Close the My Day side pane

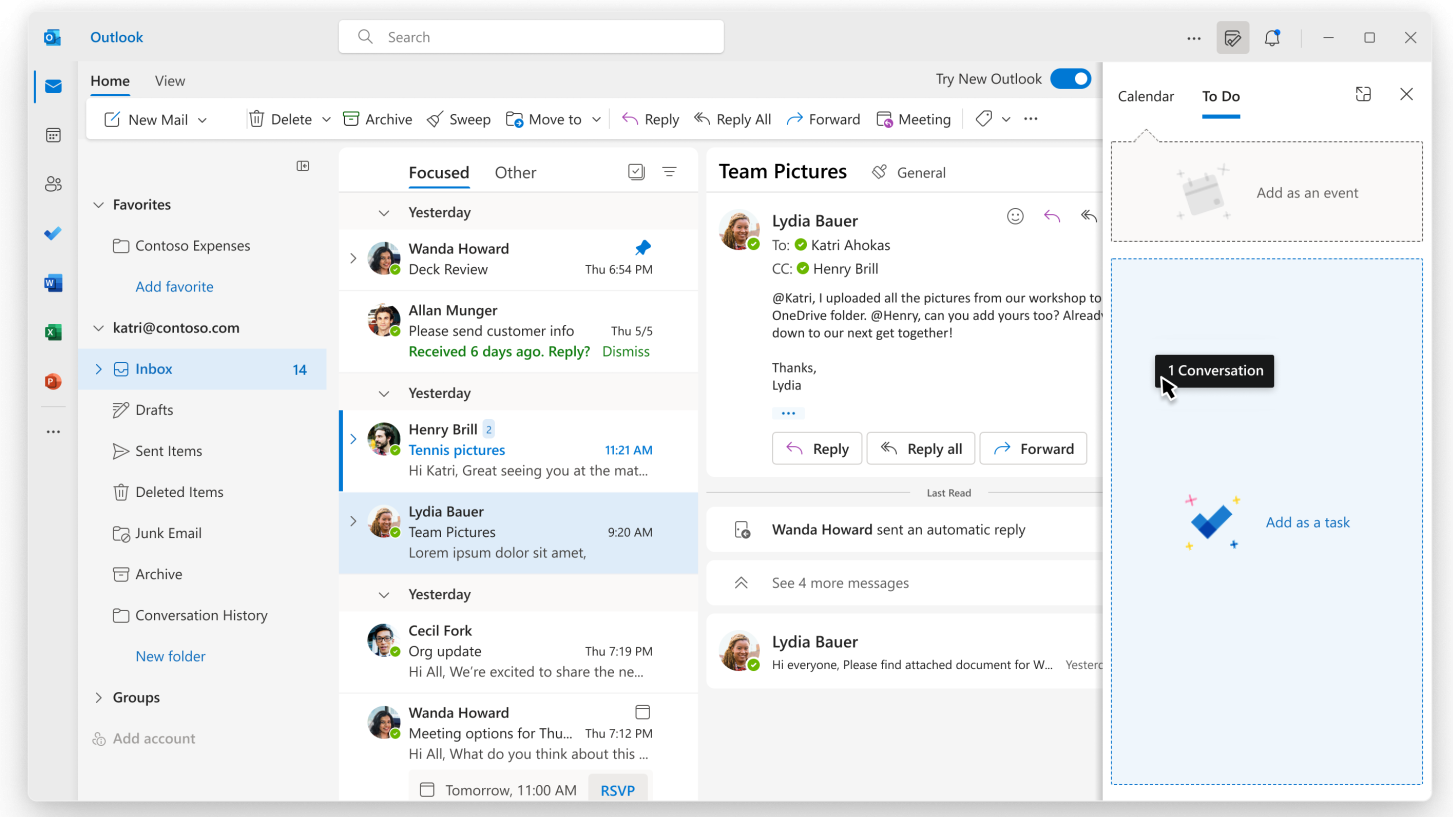pos(1407,94)
